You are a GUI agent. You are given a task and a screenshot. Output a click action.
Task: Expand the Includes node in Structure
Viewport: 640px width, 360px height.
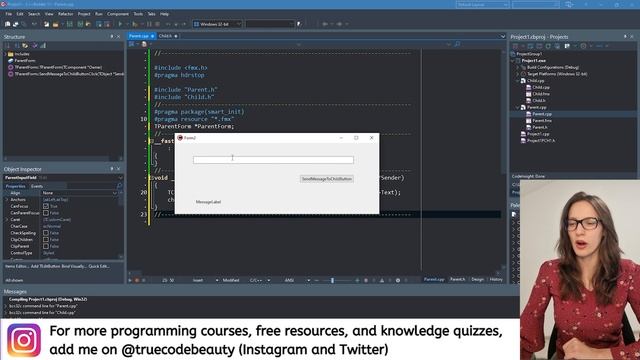pyautogui.click(x=5, y=54)
